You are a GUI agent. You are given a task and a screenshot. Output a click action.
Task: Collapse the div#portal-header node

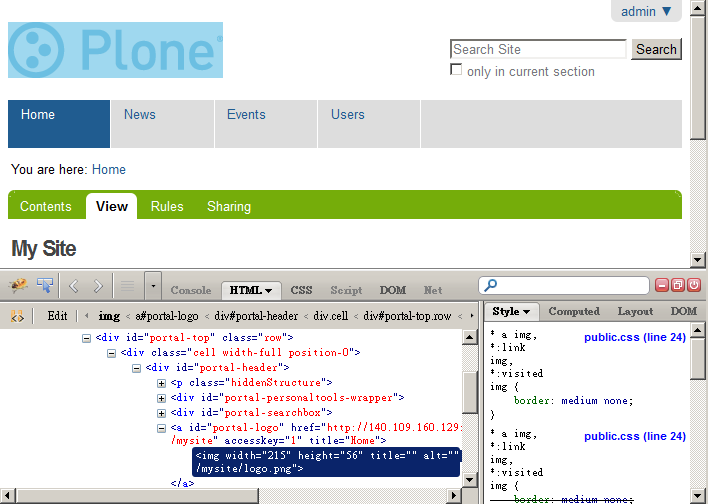click(x=136, y=368)
